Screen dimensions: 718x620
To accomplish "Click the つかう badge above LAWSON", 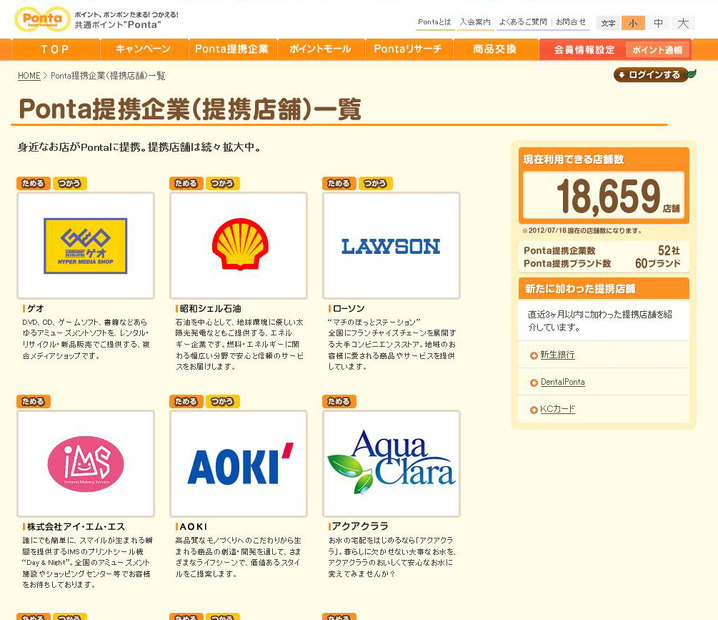I will click(375, 183).
